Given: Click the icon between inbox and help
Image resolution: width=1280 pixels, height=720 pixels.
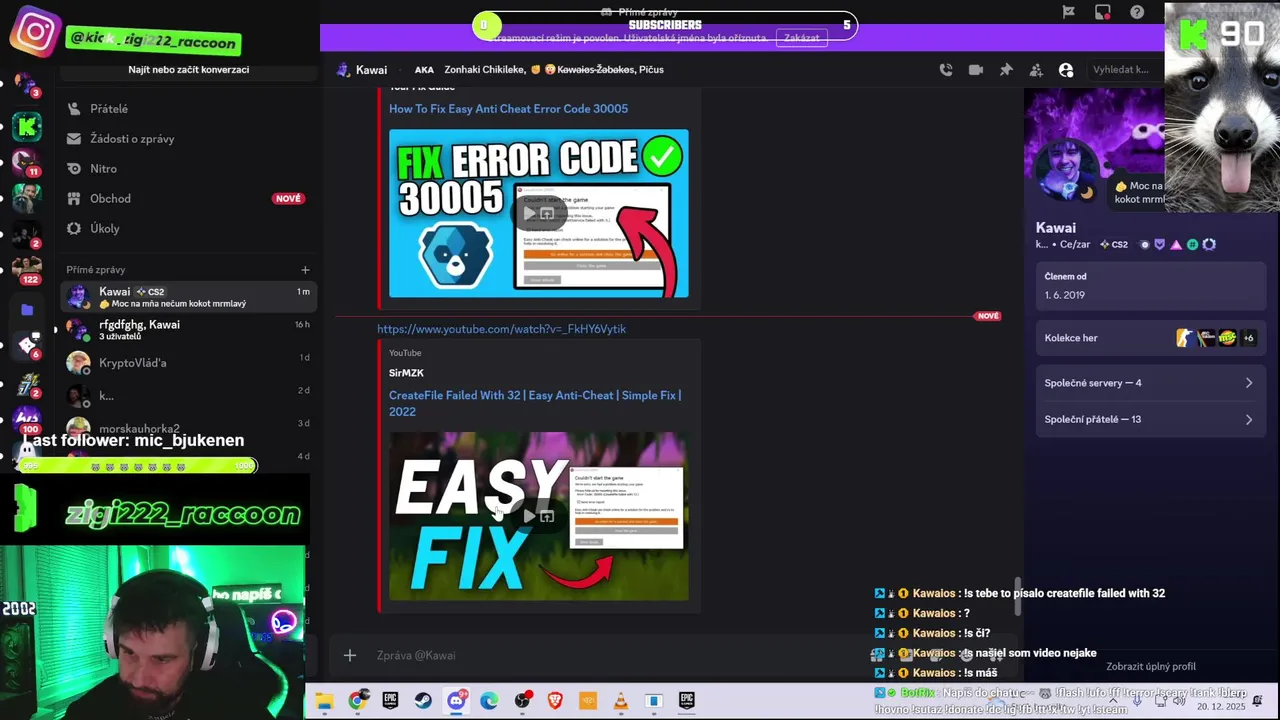Looking at the screenshot, I should click(x=1103, y=12).
